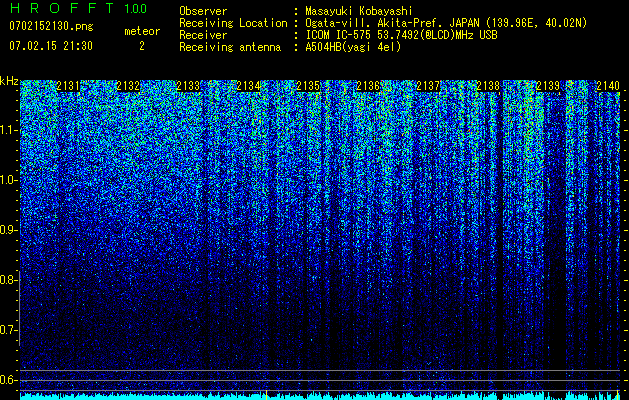
Task: Click the 2135 time marker
Action: [x=308, y=86]
